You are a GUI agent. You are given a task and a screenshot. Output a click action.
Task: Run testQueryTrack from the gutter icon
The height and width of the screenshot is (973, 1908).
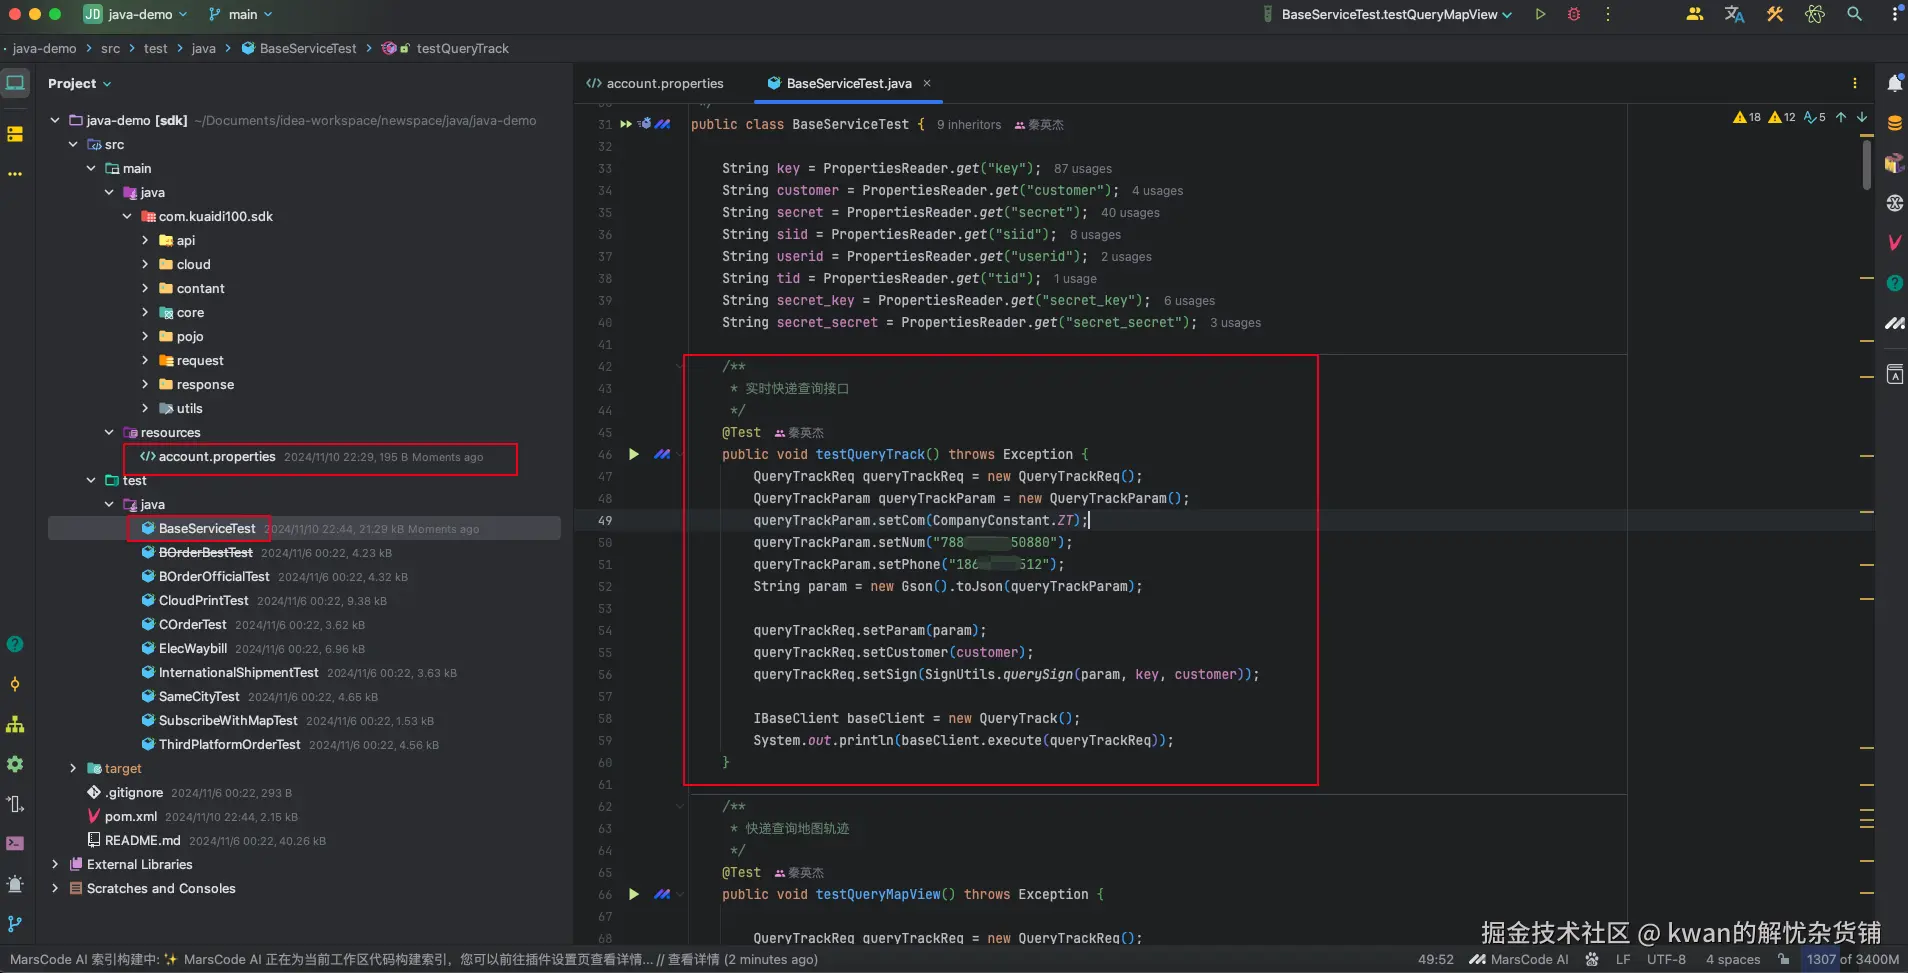[634, 454]
